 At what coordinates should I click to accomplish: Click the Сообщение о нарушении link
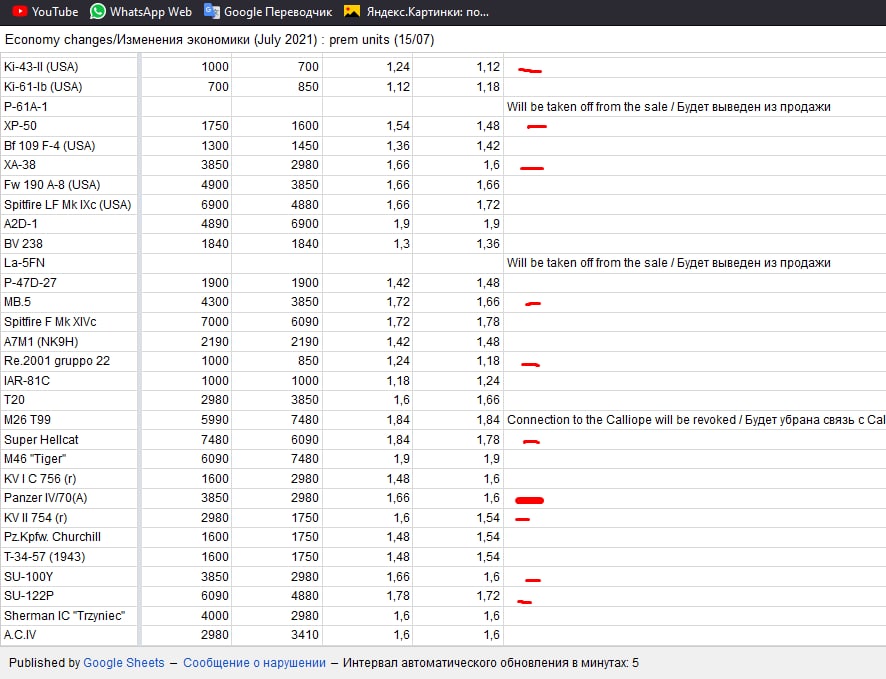(x=254, y=663)
